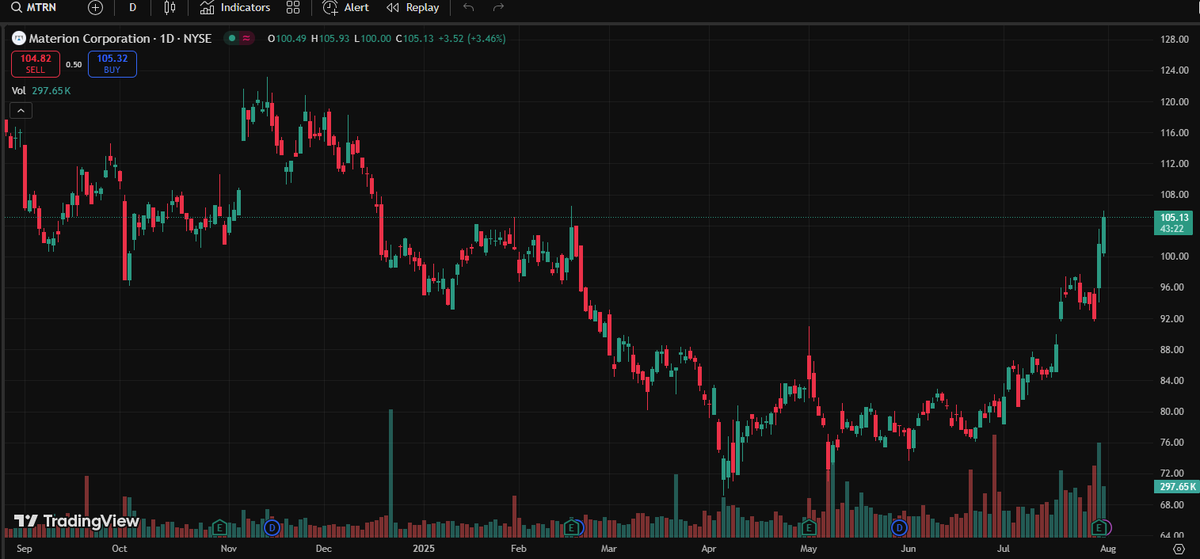Image resolution: width=1200 pixels, height=559 pixels.
Task: Click the spread value 0.50
Action: (x=74, y=65)
